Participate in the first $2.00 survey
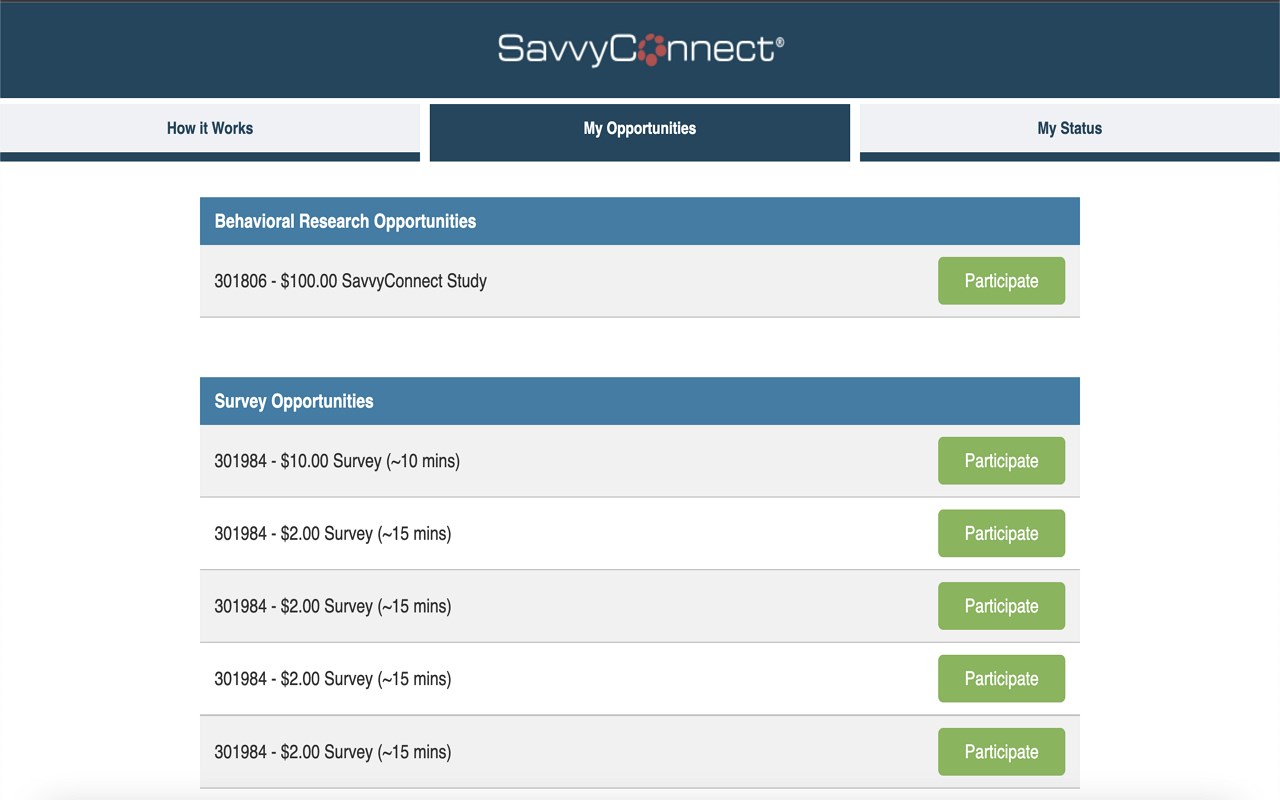This screenshot has width=1280, height=800. 1001,534
